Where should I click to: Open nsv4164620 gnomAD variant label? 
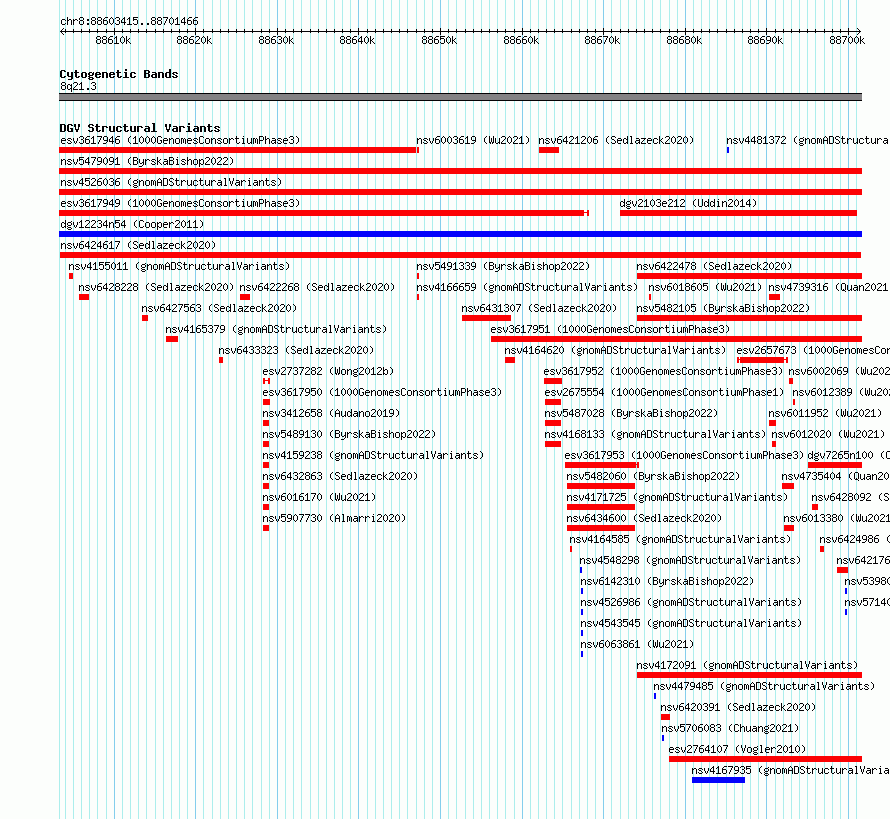coord(615,350)
